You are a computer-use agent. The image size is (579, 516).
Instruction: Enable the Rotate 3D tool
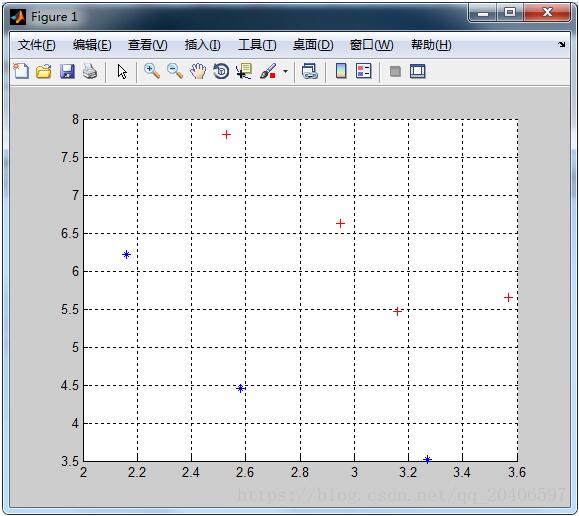pos(221,71)
